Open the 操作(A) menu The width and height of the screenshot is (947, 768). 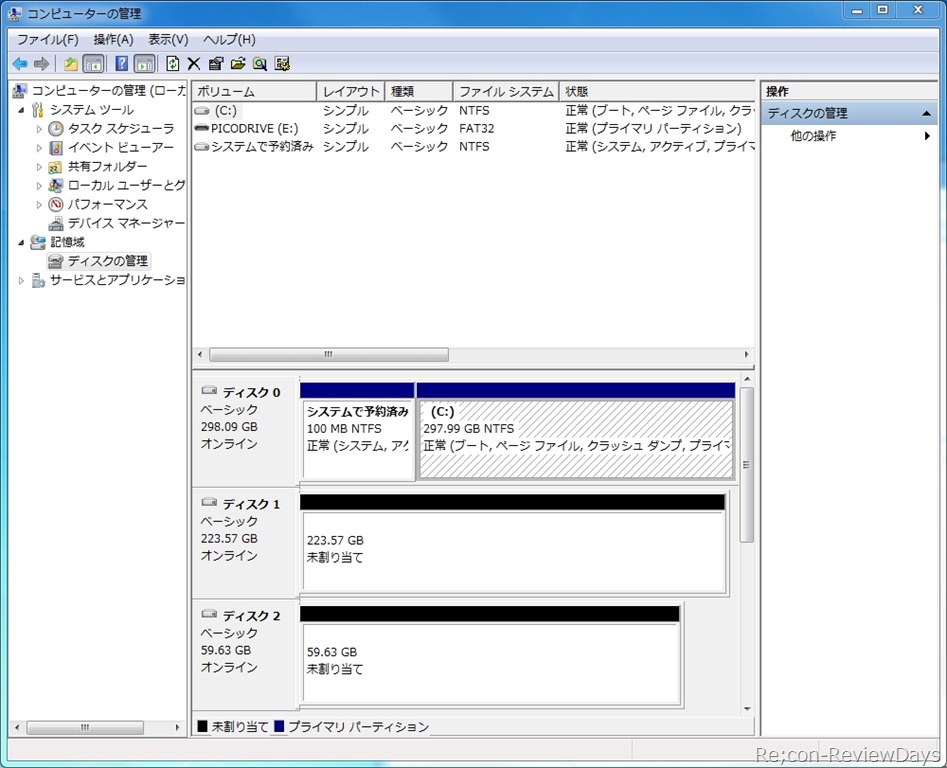pos(113,39)
